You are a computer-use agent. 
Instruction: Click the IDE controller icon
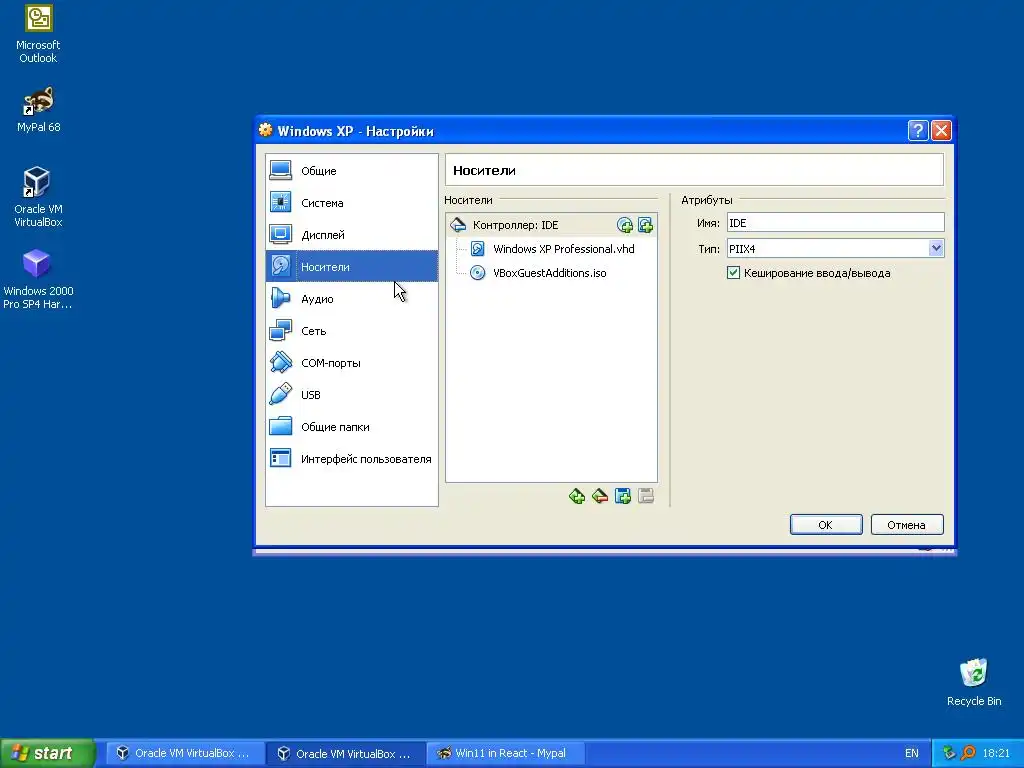pos(458,225)
